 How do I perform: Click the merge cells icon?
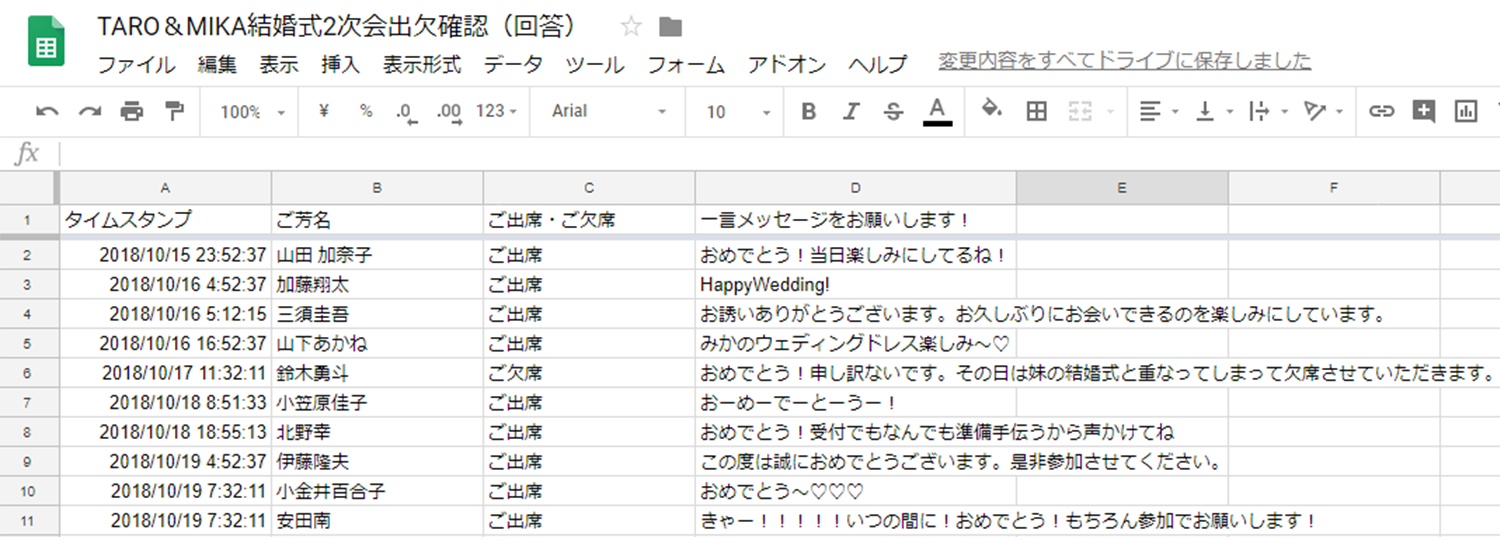coord(1080,111)
